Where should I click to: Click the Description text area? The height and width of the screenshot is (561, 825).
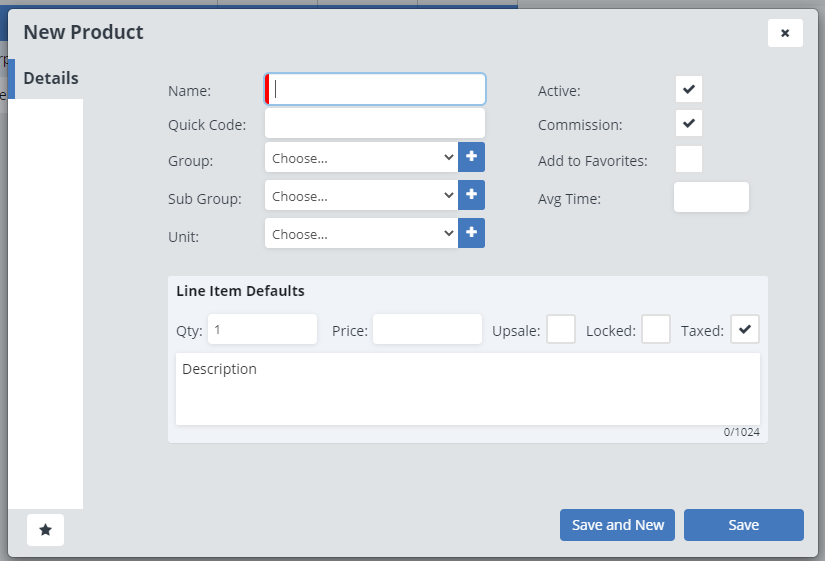(467, 388)
